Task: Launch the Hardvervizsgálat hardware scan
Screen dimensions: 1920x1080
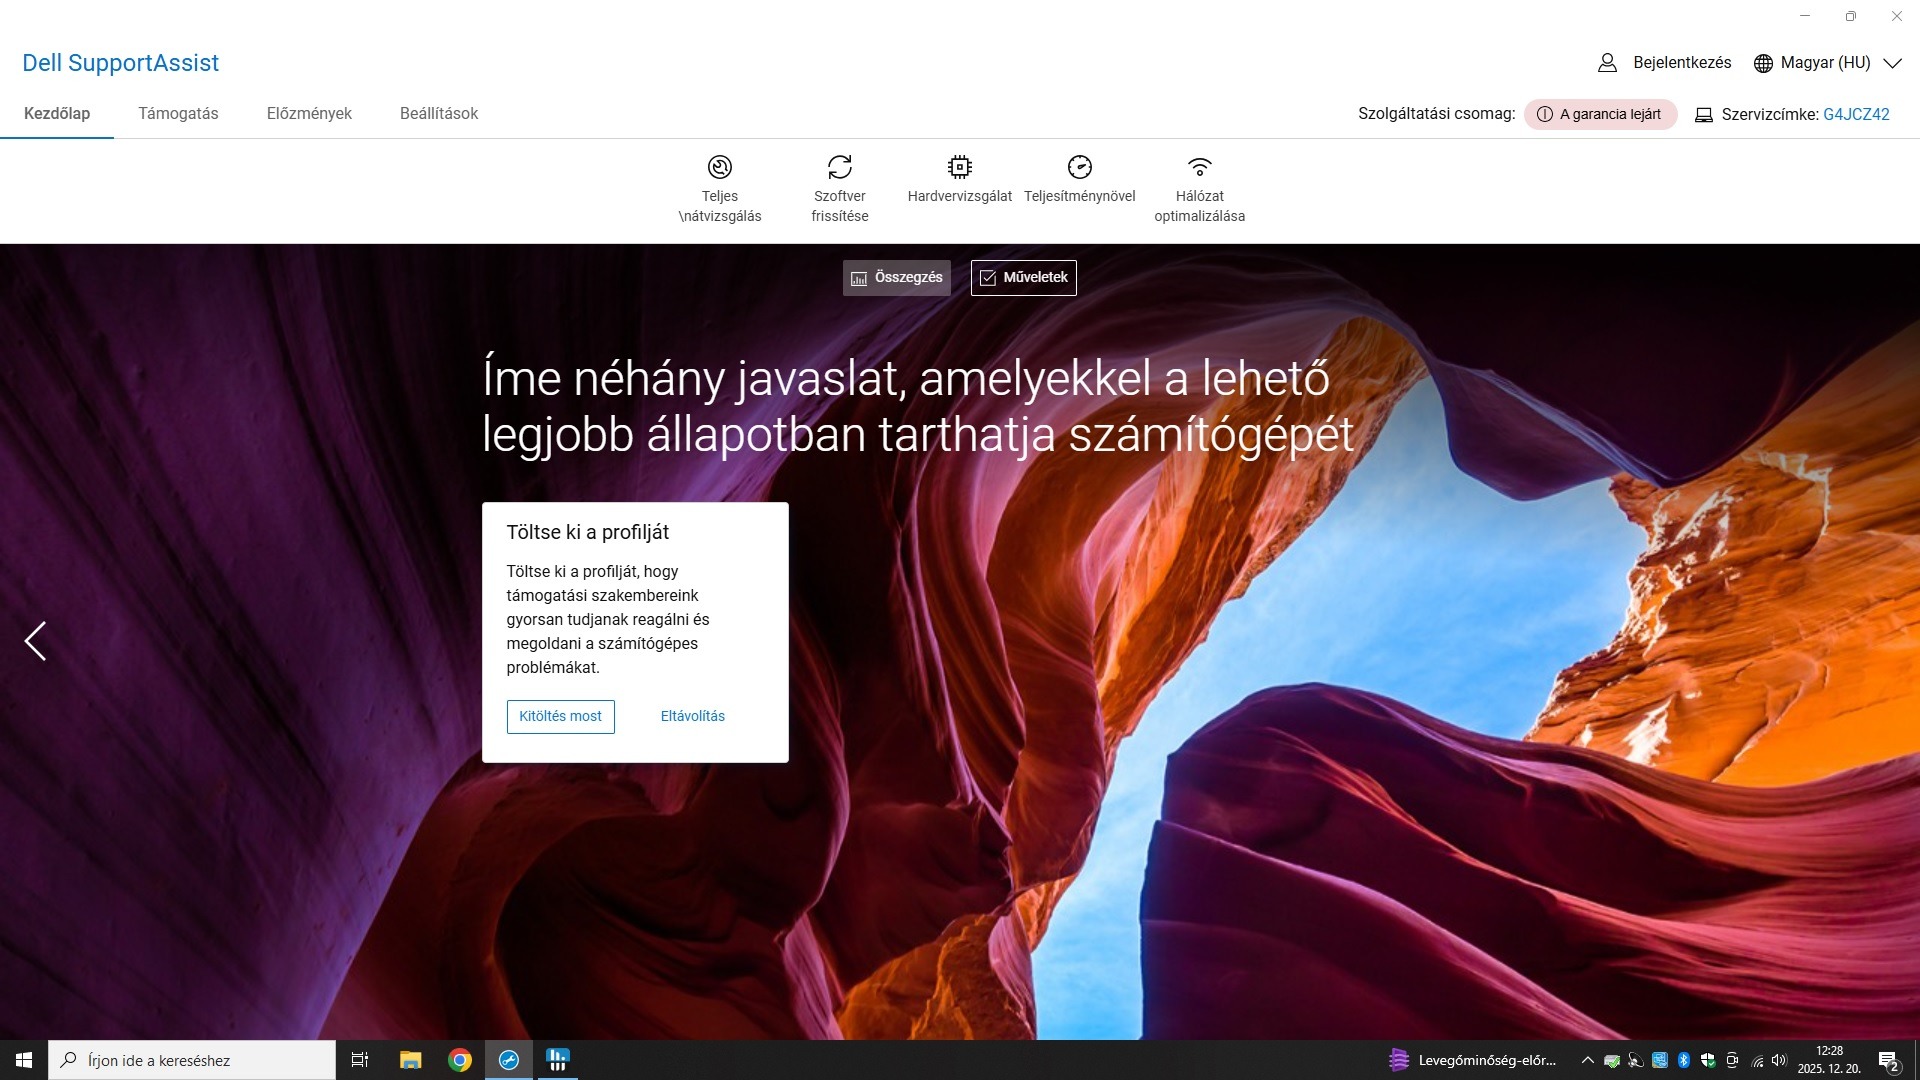Action: pyautogui.click(x=960, y=167)
